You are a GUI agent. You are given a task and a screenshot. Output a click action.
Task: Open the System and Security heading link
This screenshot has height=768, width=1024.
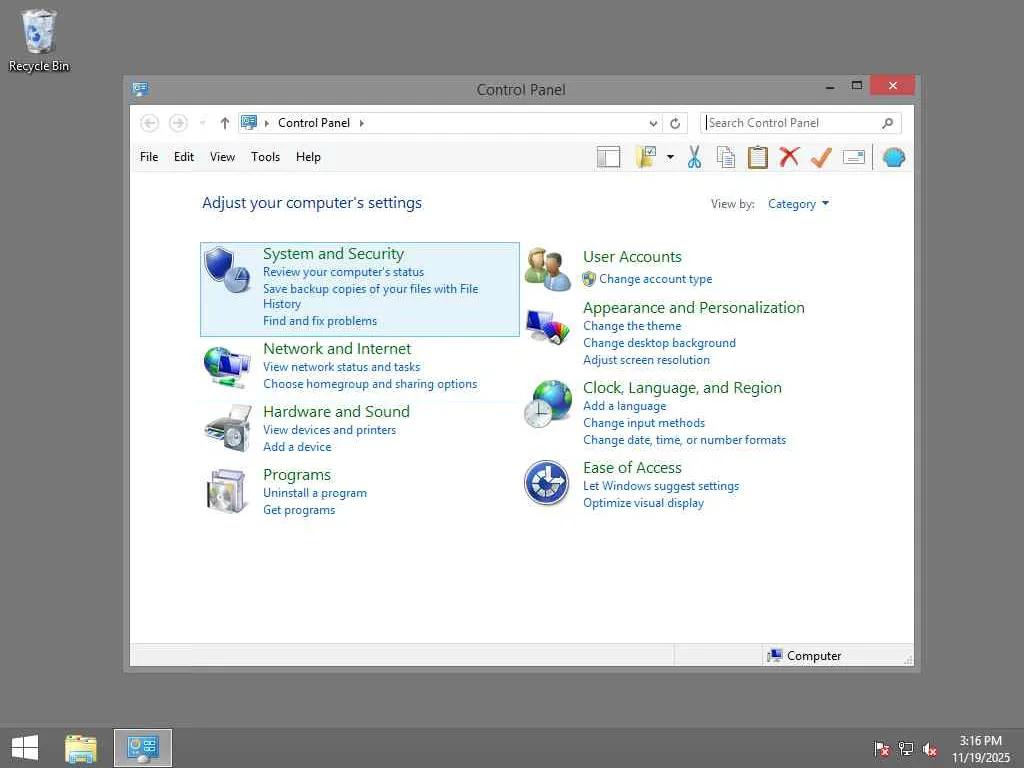pyautogui.click(x=333, y=254)
